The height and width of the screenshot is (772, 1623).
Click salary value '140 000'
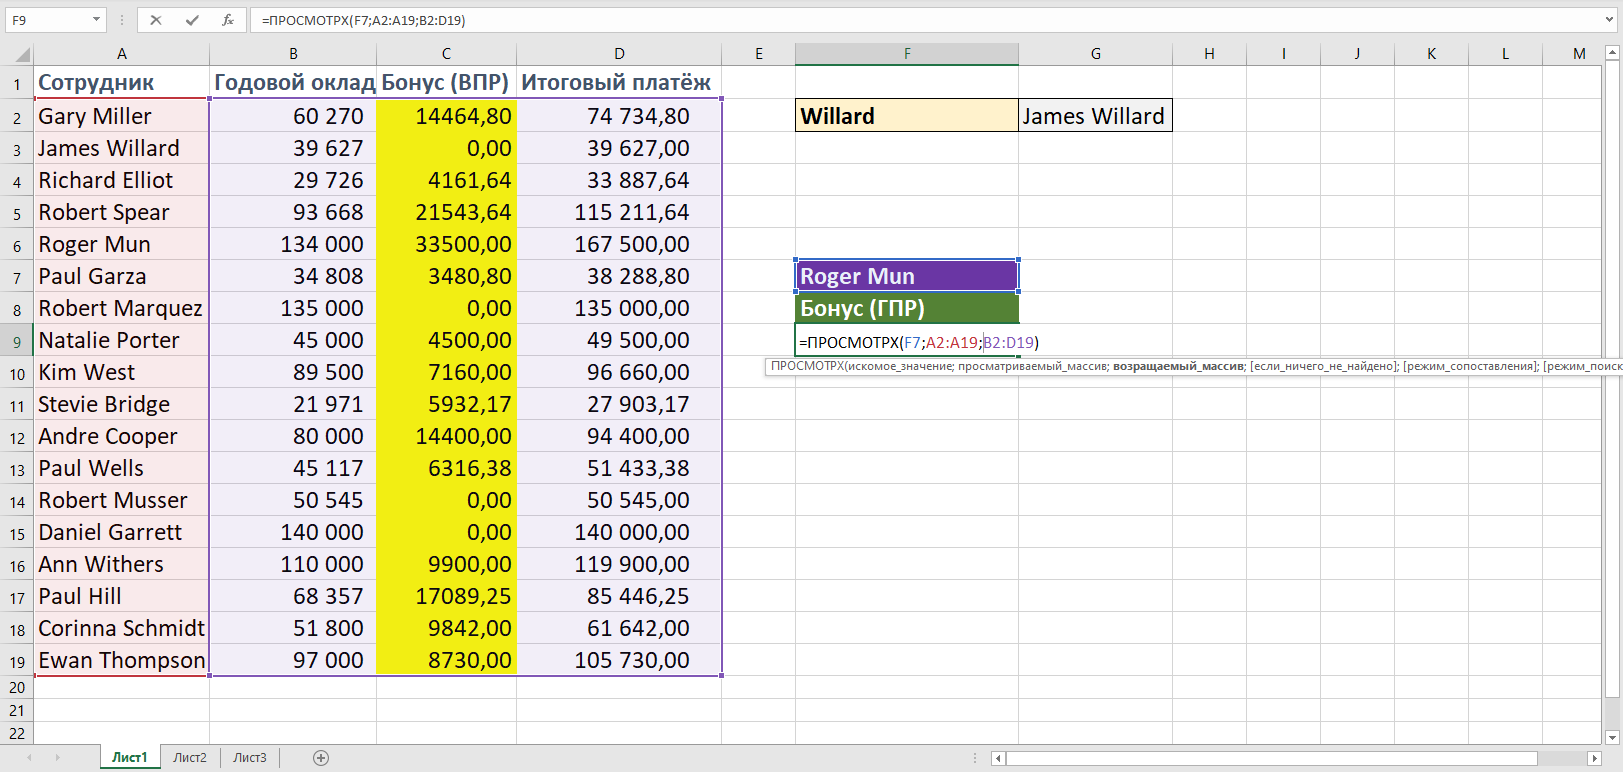coord(293,532)
